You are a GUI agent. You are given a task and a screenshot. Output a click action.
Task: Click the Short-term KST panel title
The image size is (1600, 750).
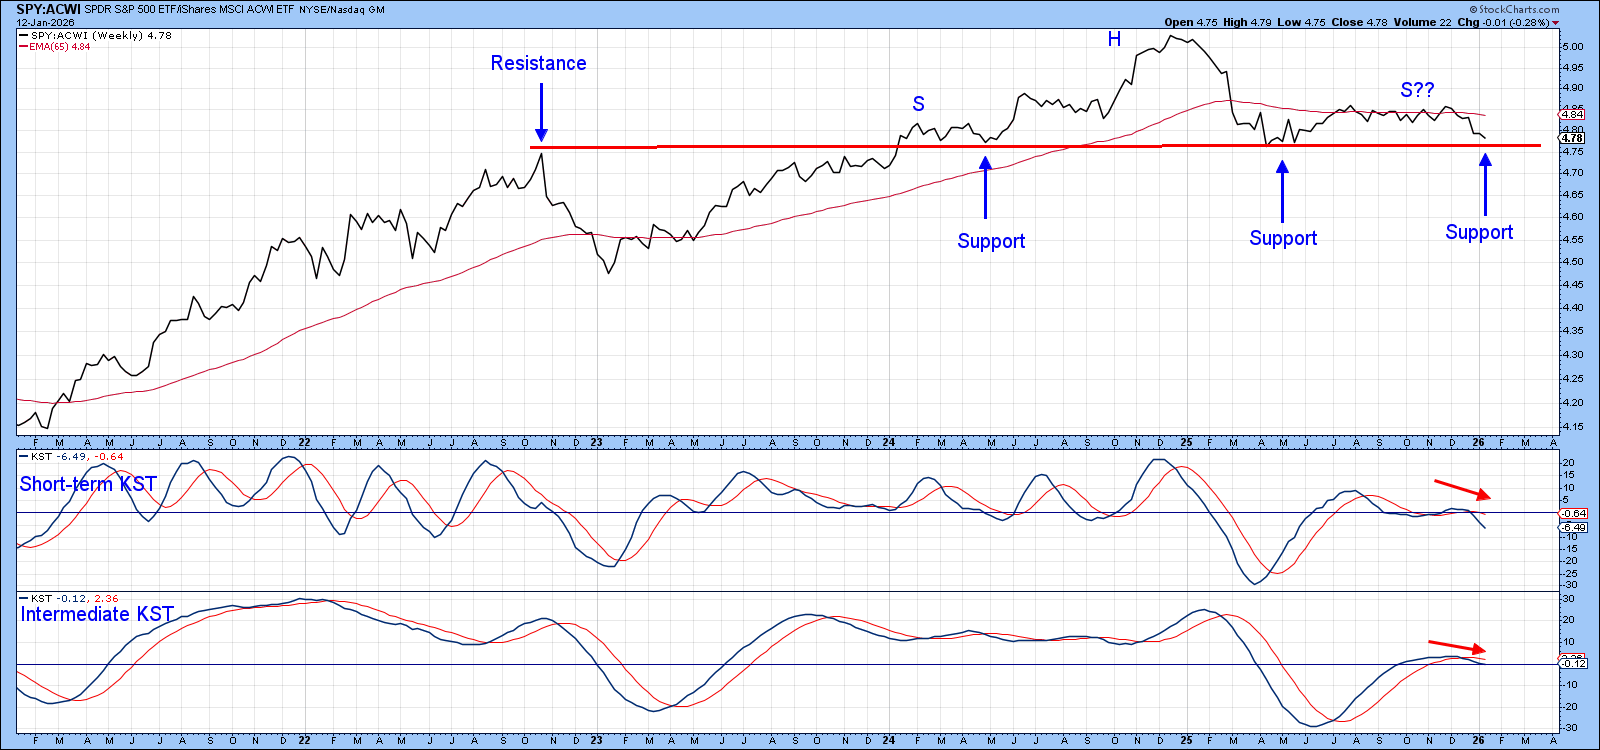(x=88, y=484)
